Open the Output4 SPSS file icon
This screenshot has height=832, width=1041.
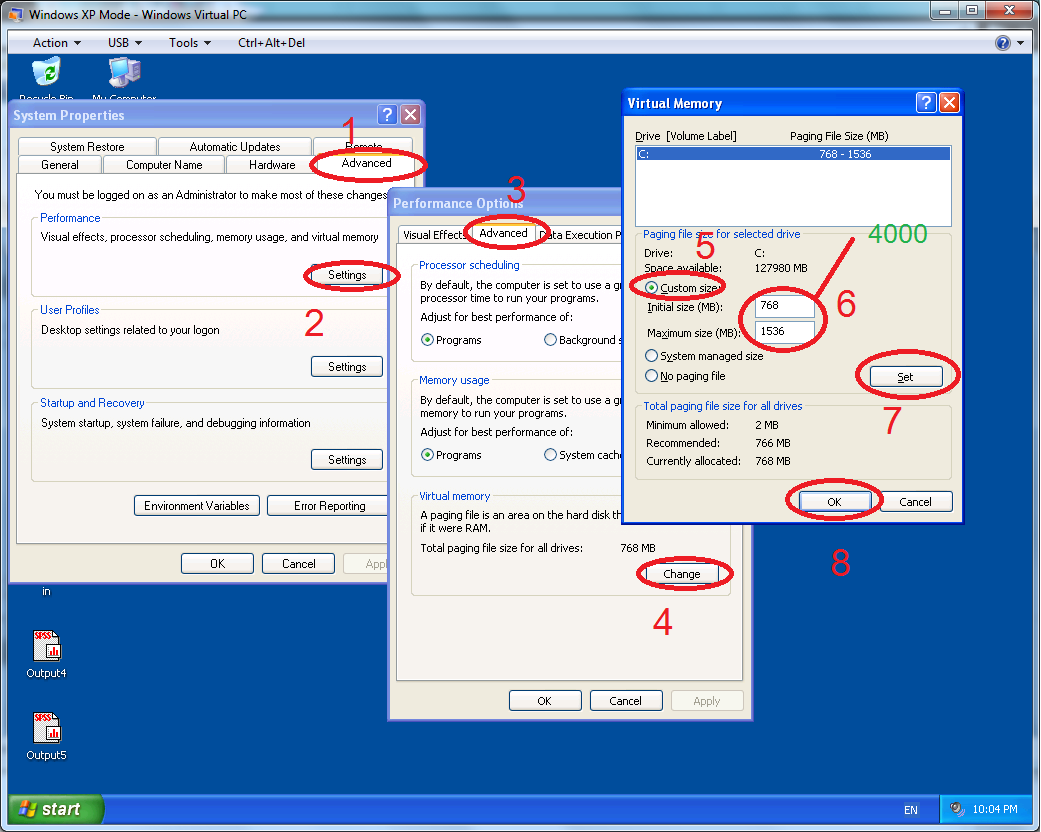(46, 645)
